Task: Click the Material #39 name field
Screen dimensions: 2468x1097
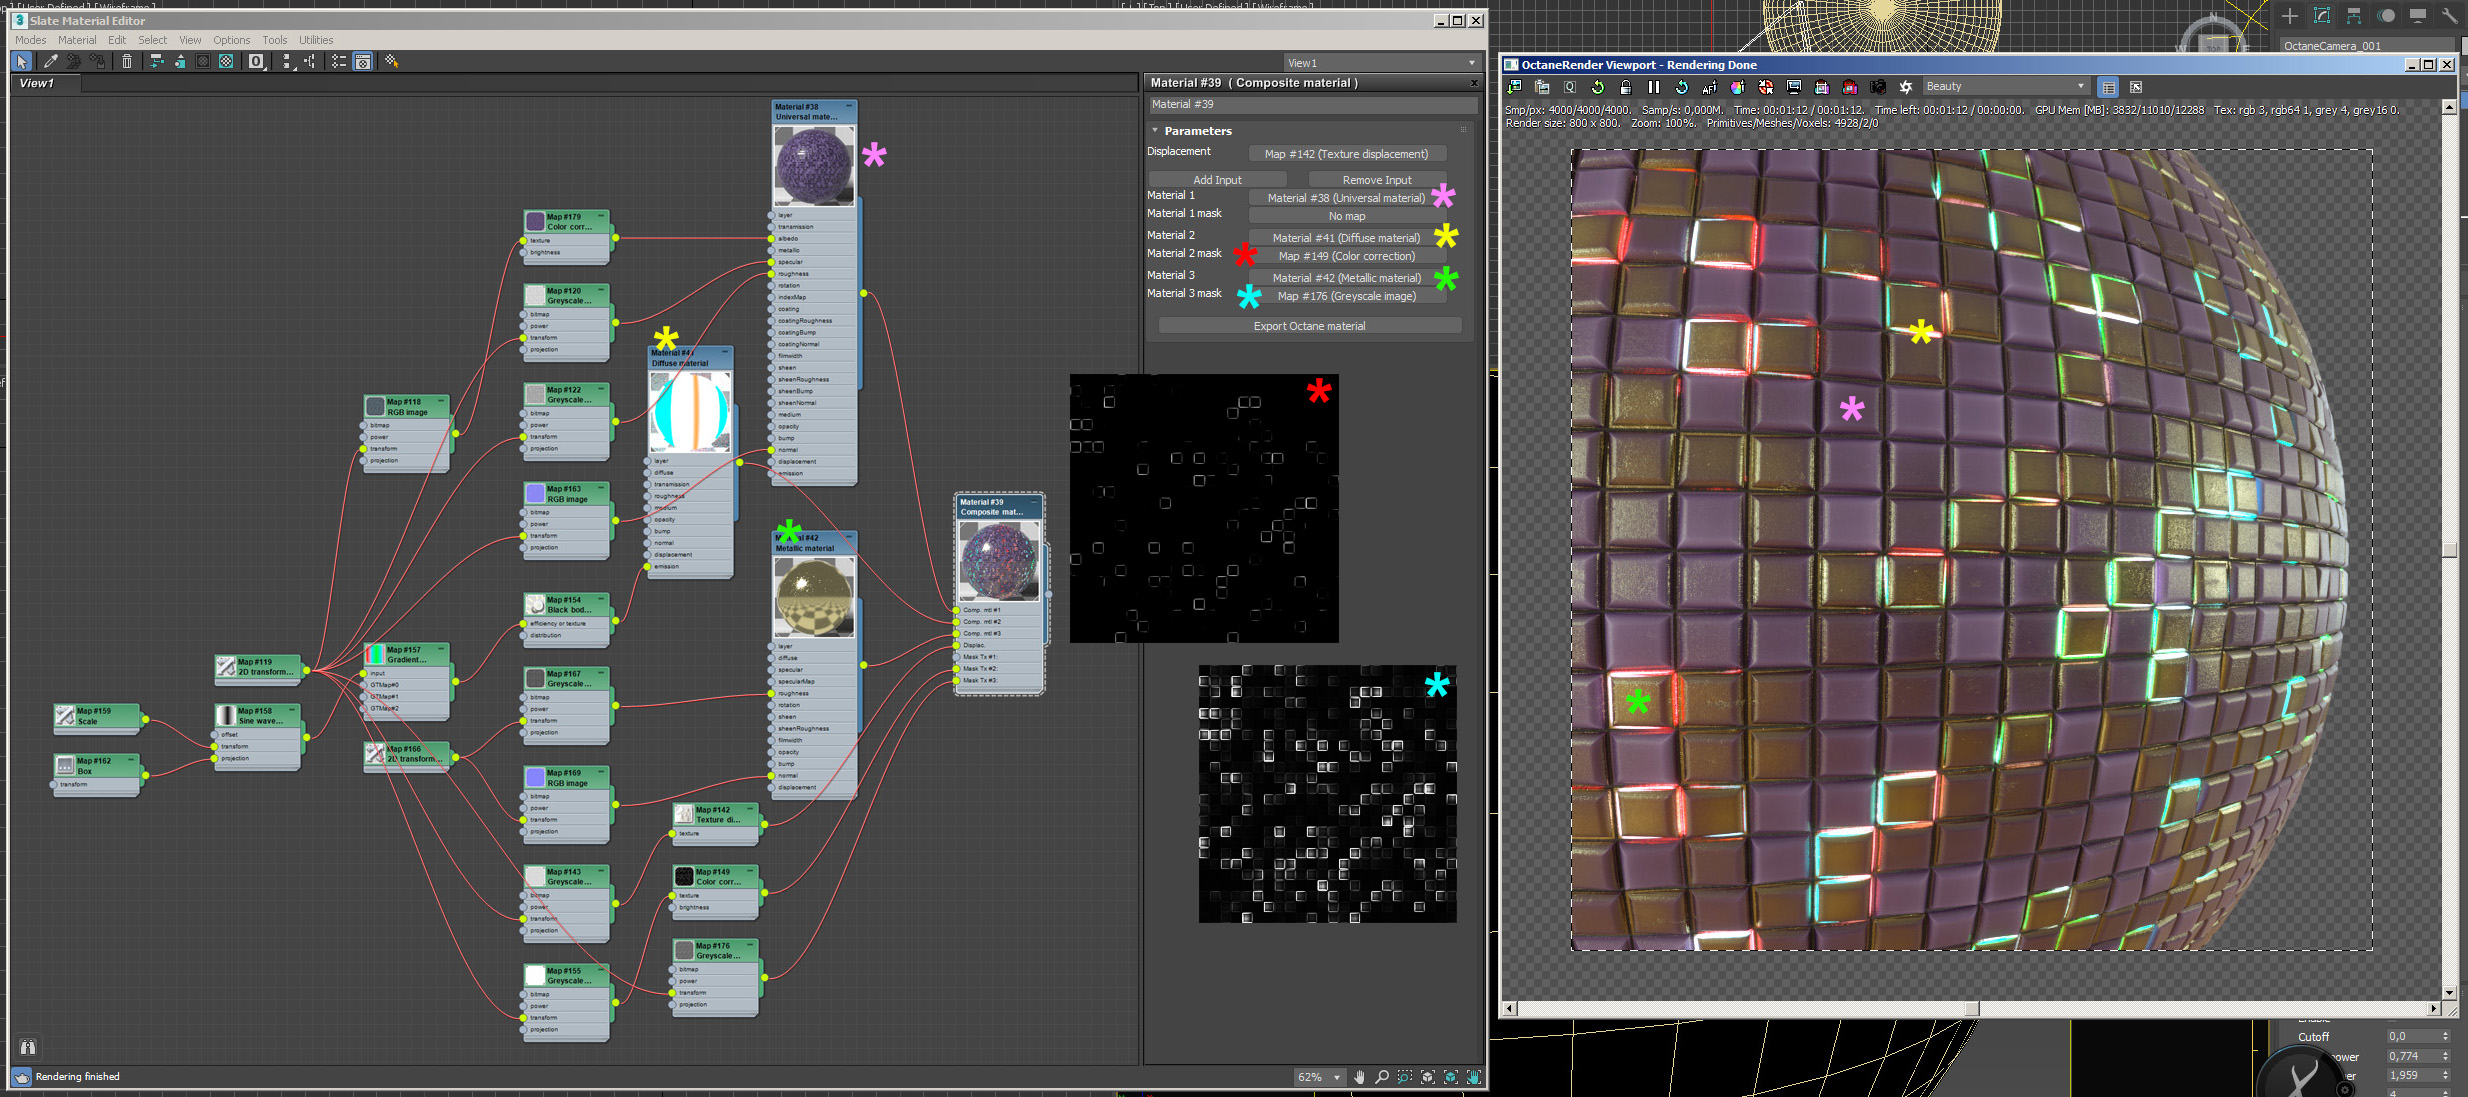Action: (x=1311, y=104)
